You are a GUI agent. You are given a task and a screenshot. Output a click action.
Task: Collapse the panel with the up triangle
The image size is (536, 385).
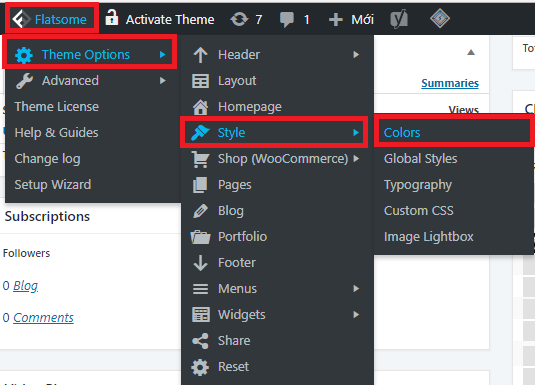click(471, 52)
